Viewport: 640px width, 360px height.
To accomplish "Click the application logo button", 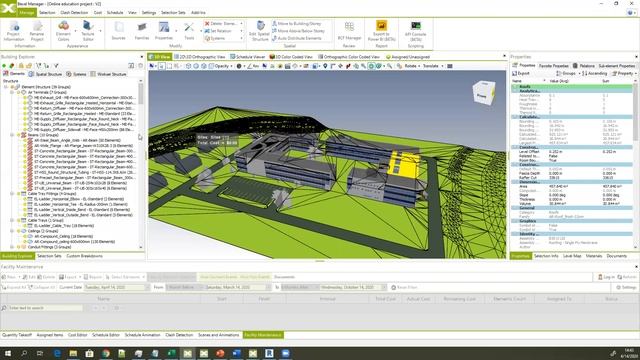I will (8, 8).
